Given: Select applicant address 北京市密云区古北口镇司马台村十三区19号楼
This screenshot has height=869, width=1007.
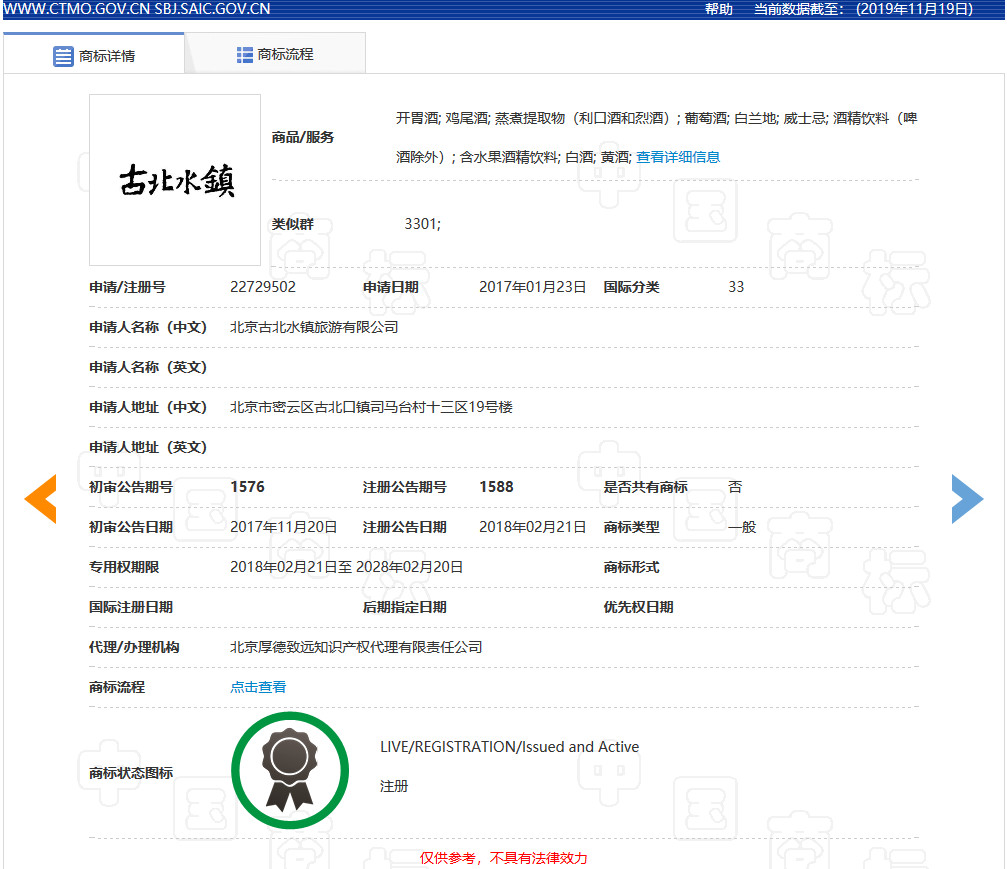Looking at the screenshot, I should point(371,407).
